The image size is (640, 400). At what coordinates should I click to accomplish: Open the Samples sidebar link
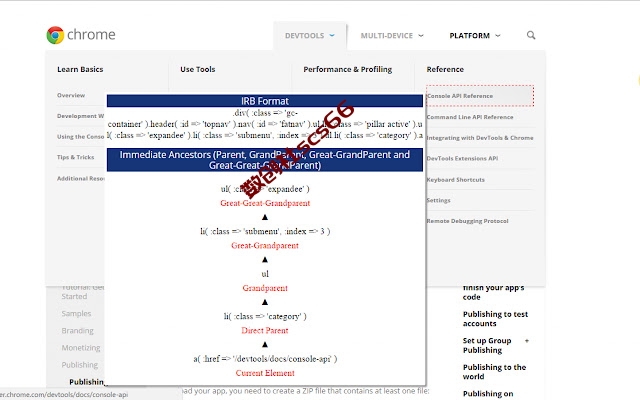point(76,313)
